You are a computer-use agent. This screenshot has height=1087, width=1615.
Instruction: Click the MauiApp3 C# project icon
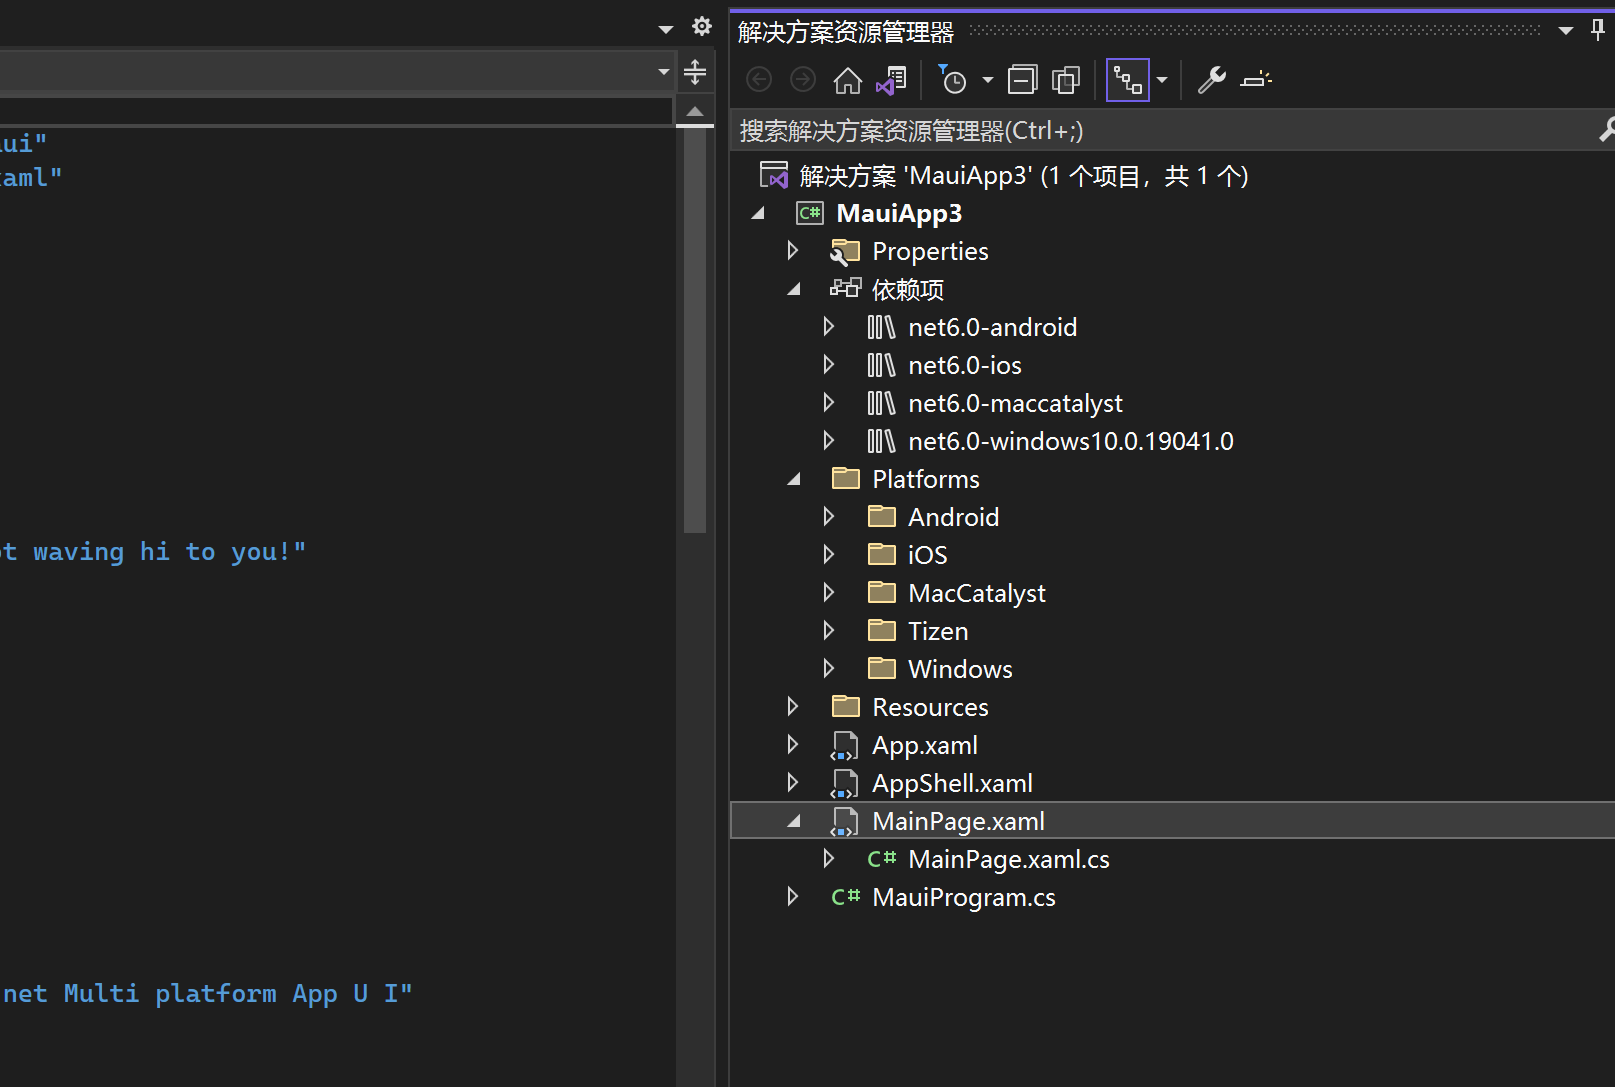click(809, 213)
